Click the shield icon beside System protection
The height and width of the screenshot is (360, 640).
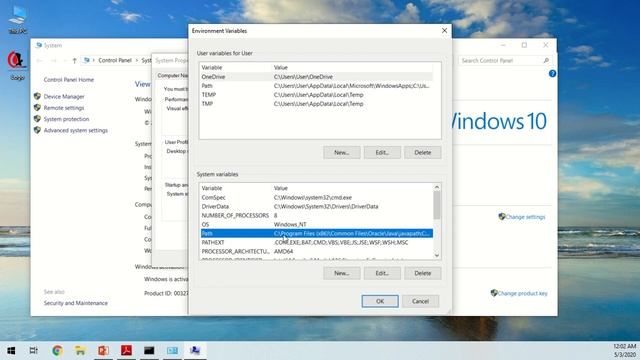(37, 119)
